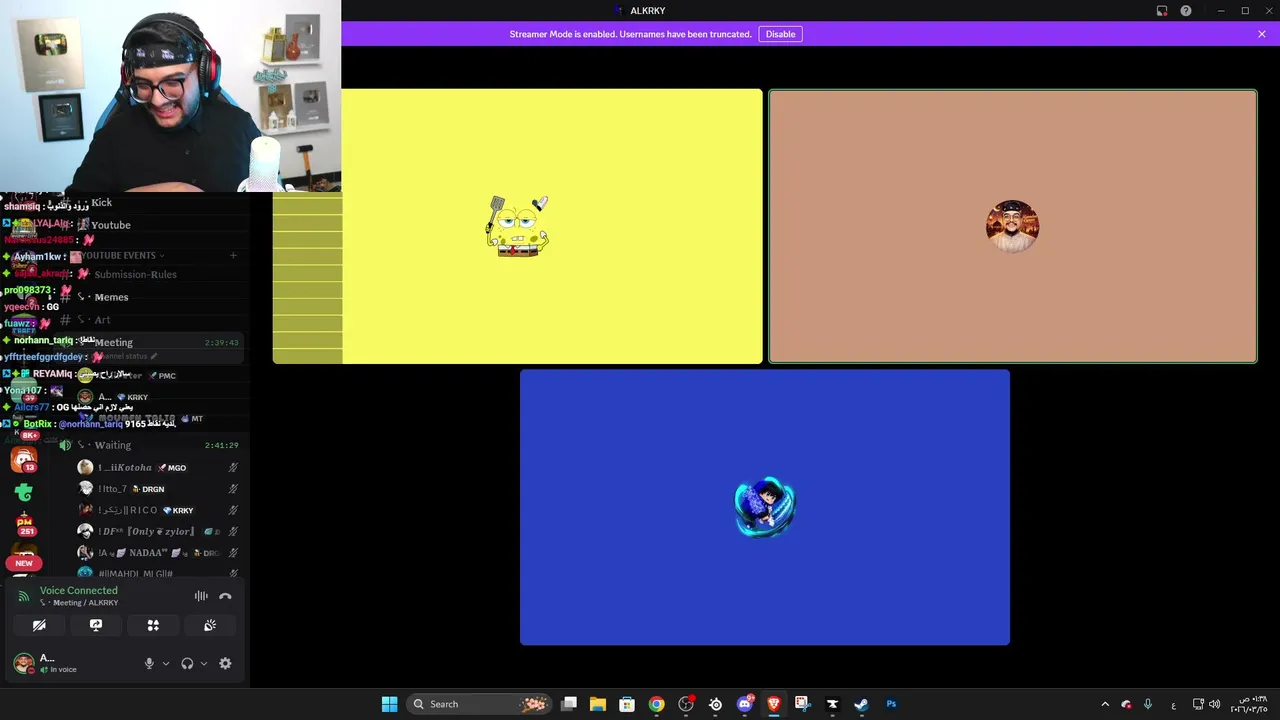Open Google Chrome from the taskbar

(656, 704)
